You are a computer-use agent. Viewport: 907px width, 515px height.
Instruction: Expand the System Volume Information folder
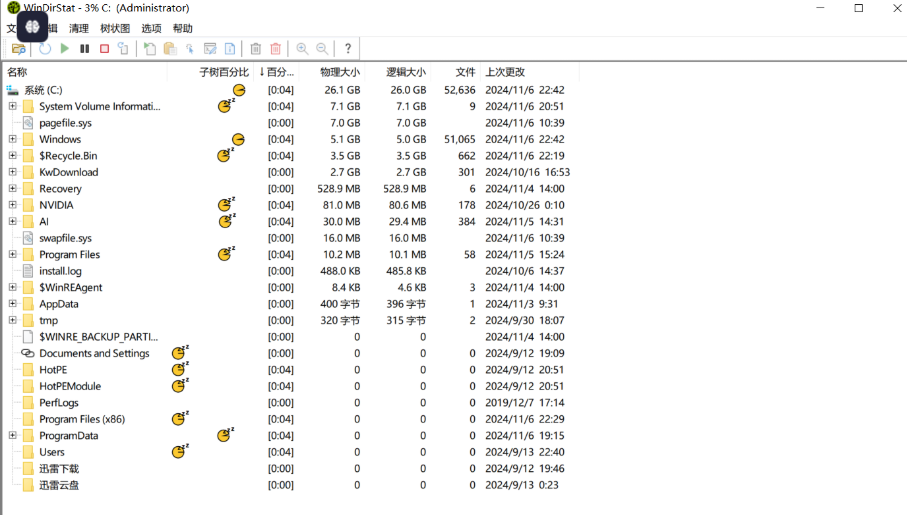pyautogui.click(x=13, y=106)
